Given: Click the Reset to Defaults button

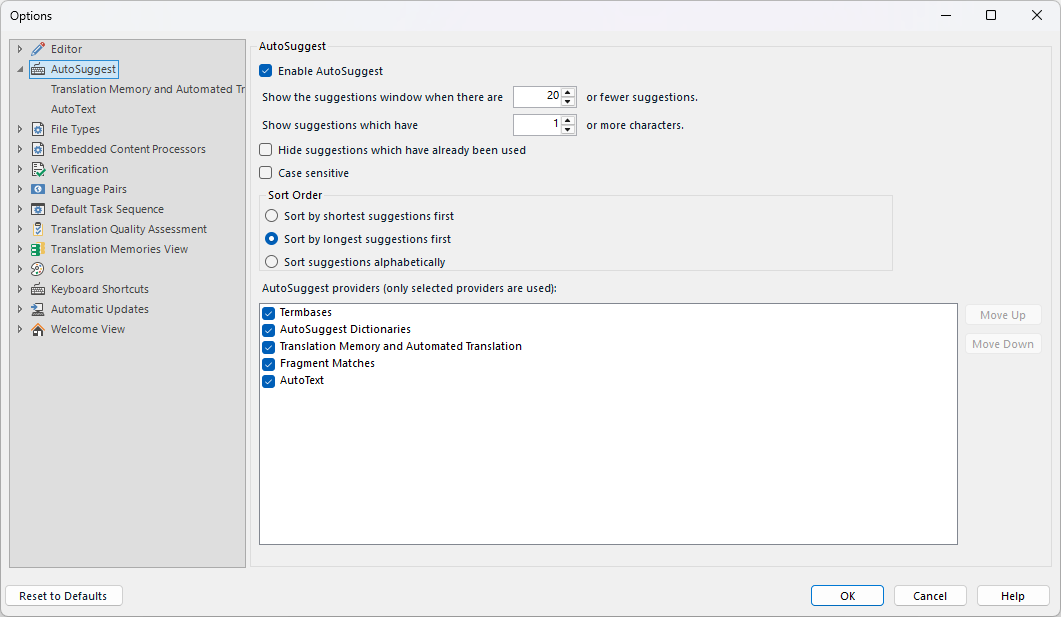Looking at the screenshot, I should tap(63, 595).
